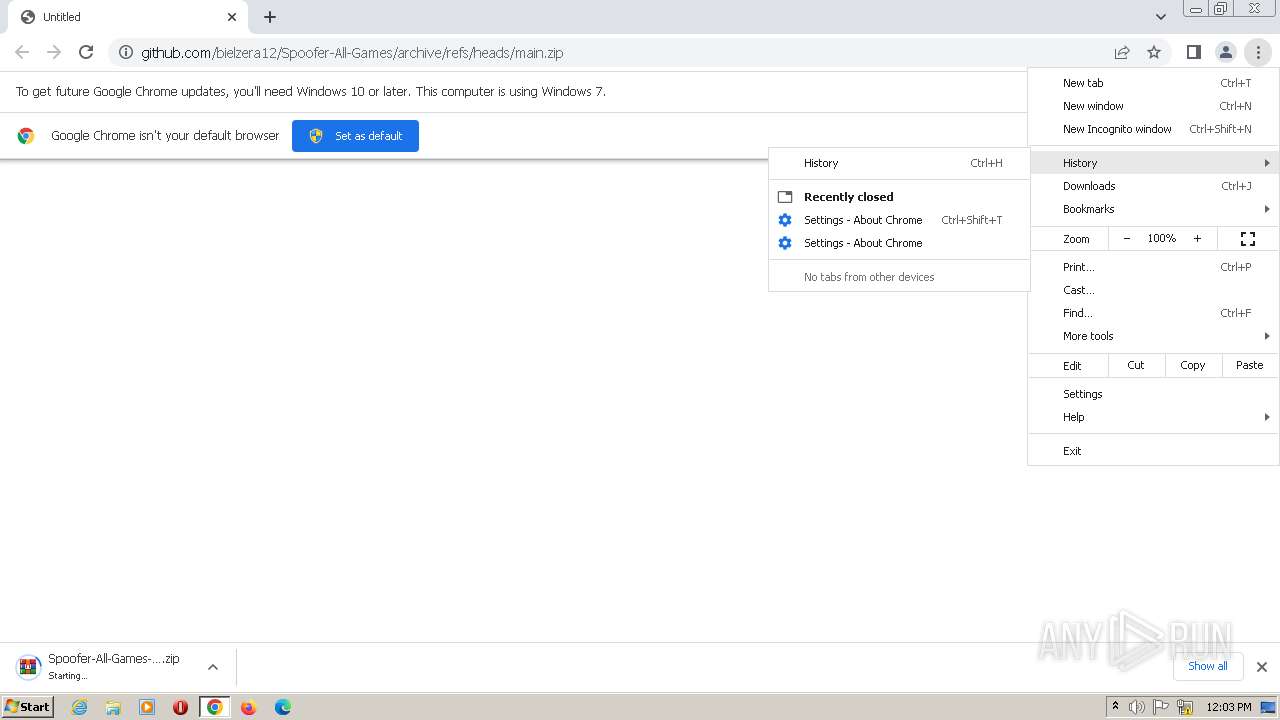Launch Firefox from taskbar
Screen dimensions: 1280x720
tap(249, 707)
